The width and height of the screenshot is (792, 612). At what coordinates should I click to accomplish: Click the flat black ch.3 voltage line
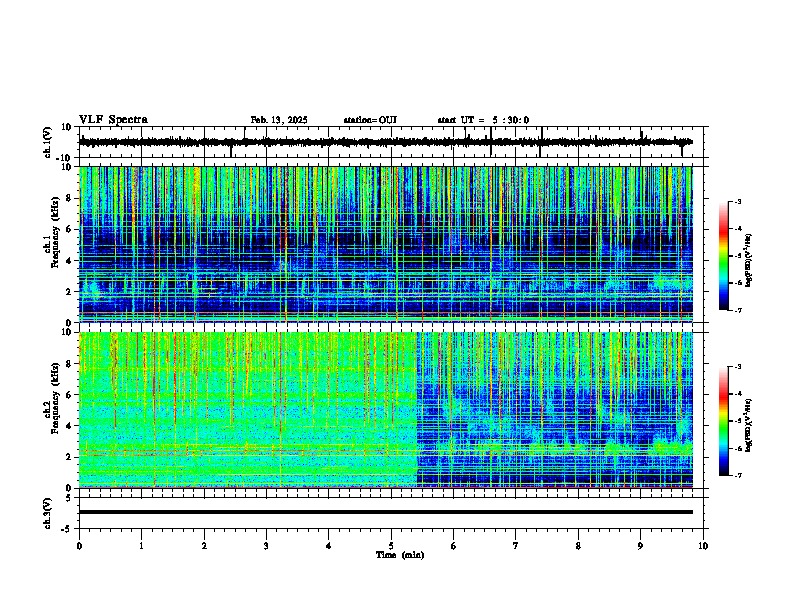click(386, 512)
